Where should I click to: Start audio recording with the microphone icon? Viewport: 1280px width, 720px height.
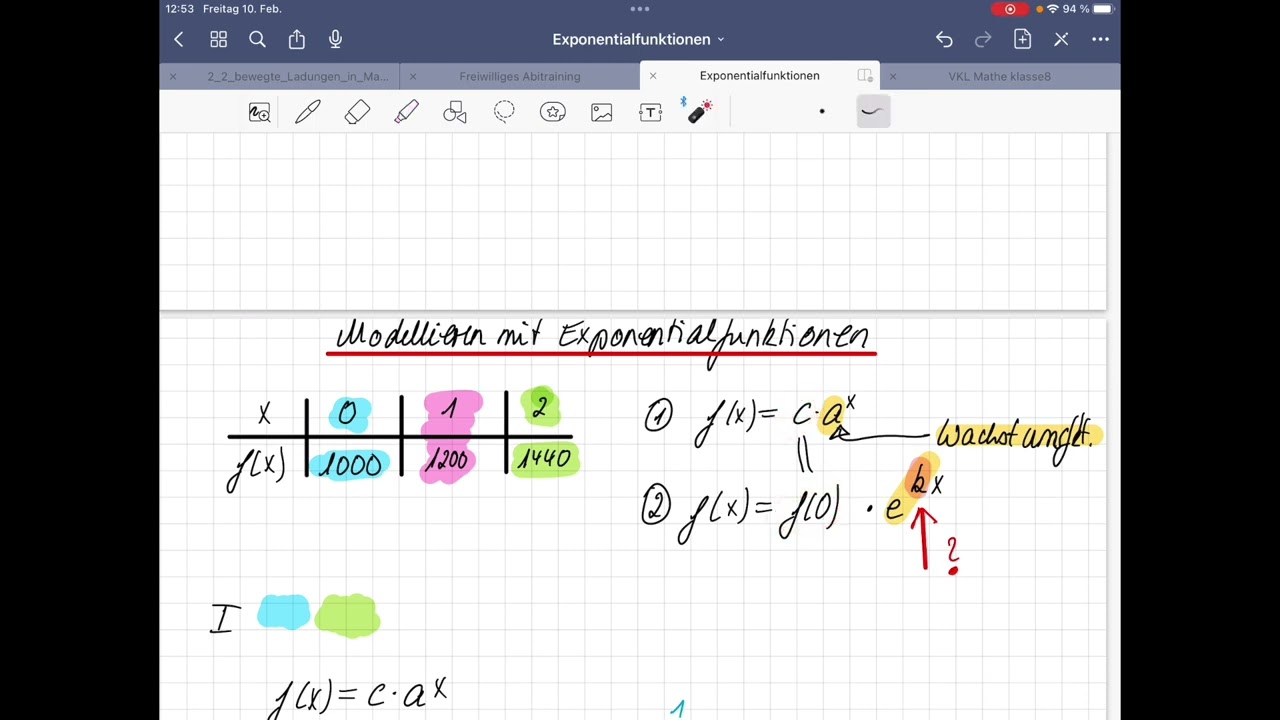click(x=335, y=39)
